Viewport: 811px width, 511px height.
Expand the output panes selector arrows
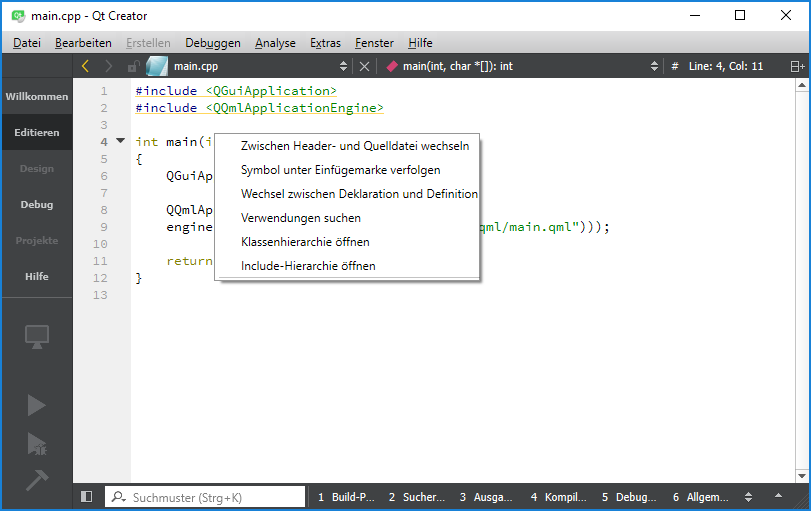[752, 497]
